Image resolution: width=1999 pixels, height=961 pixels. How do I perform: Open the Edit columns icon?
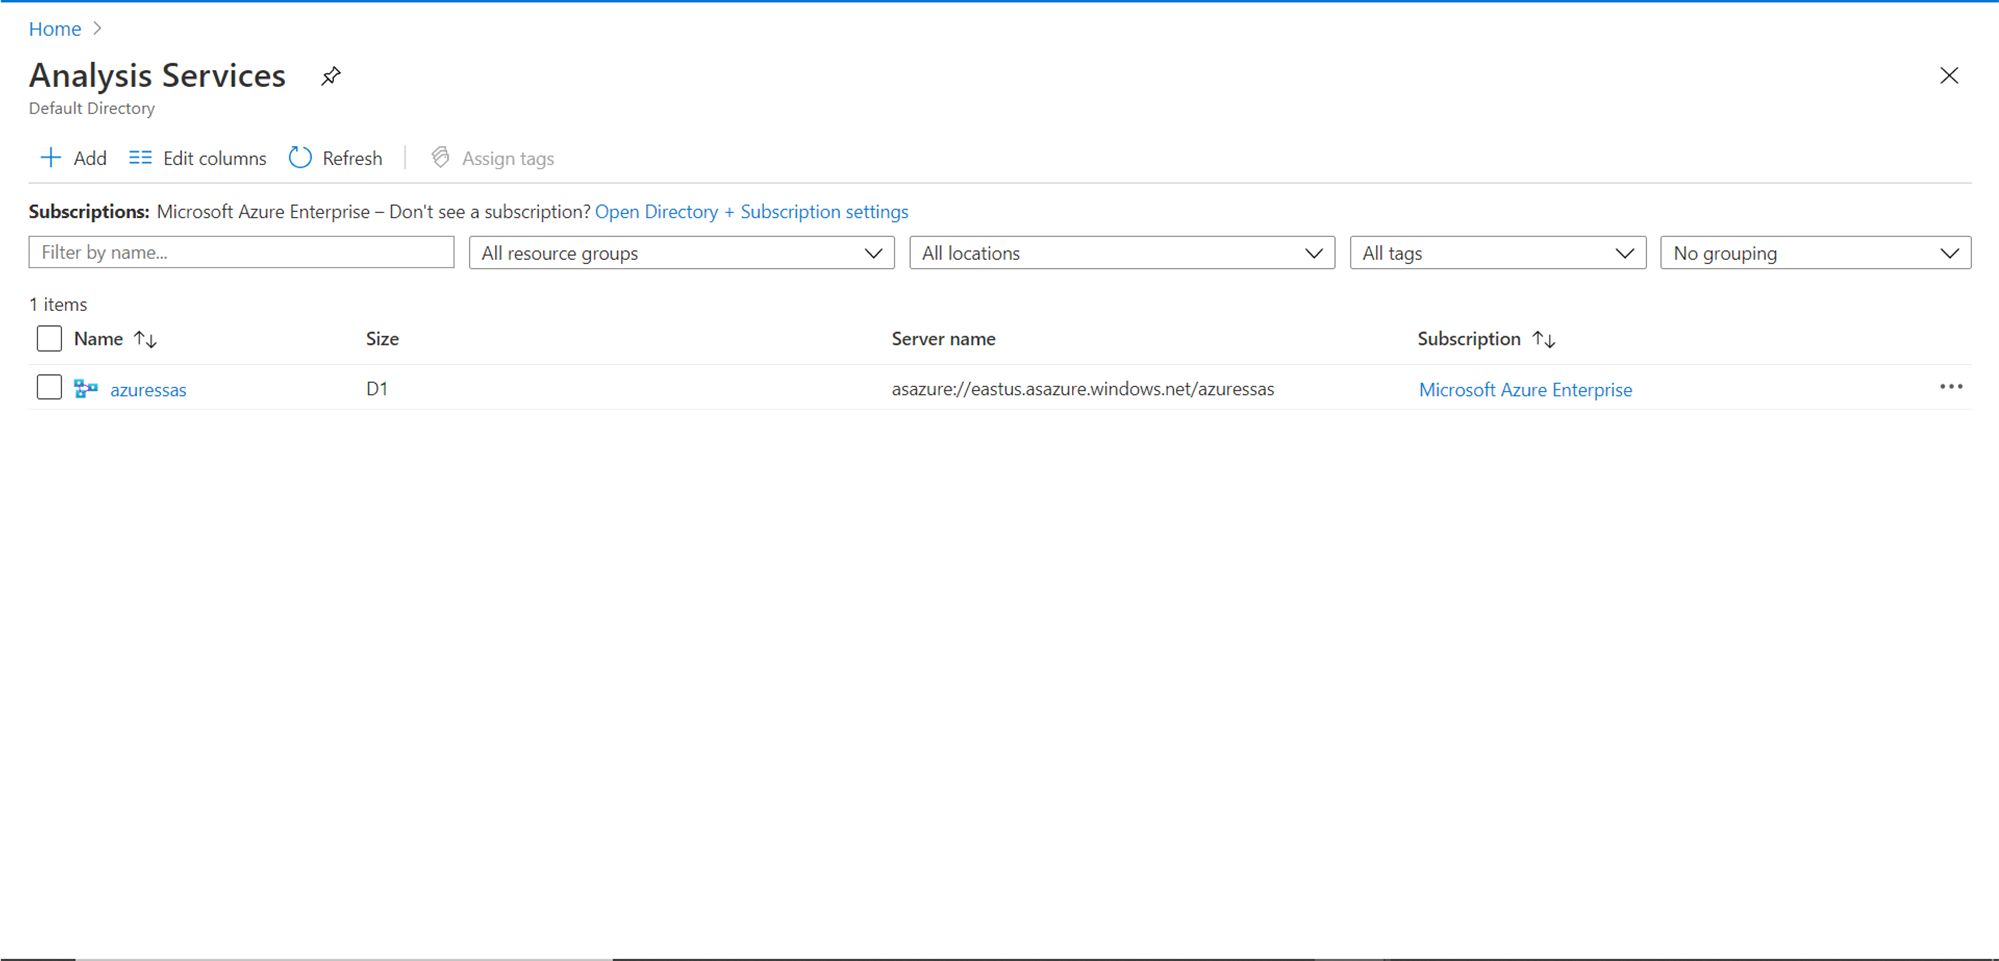(140, 158)
